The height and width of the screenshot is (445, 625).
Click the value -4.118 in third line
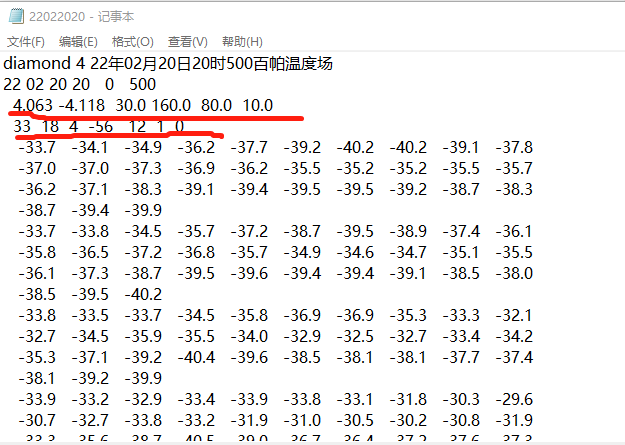coord(82,105)
